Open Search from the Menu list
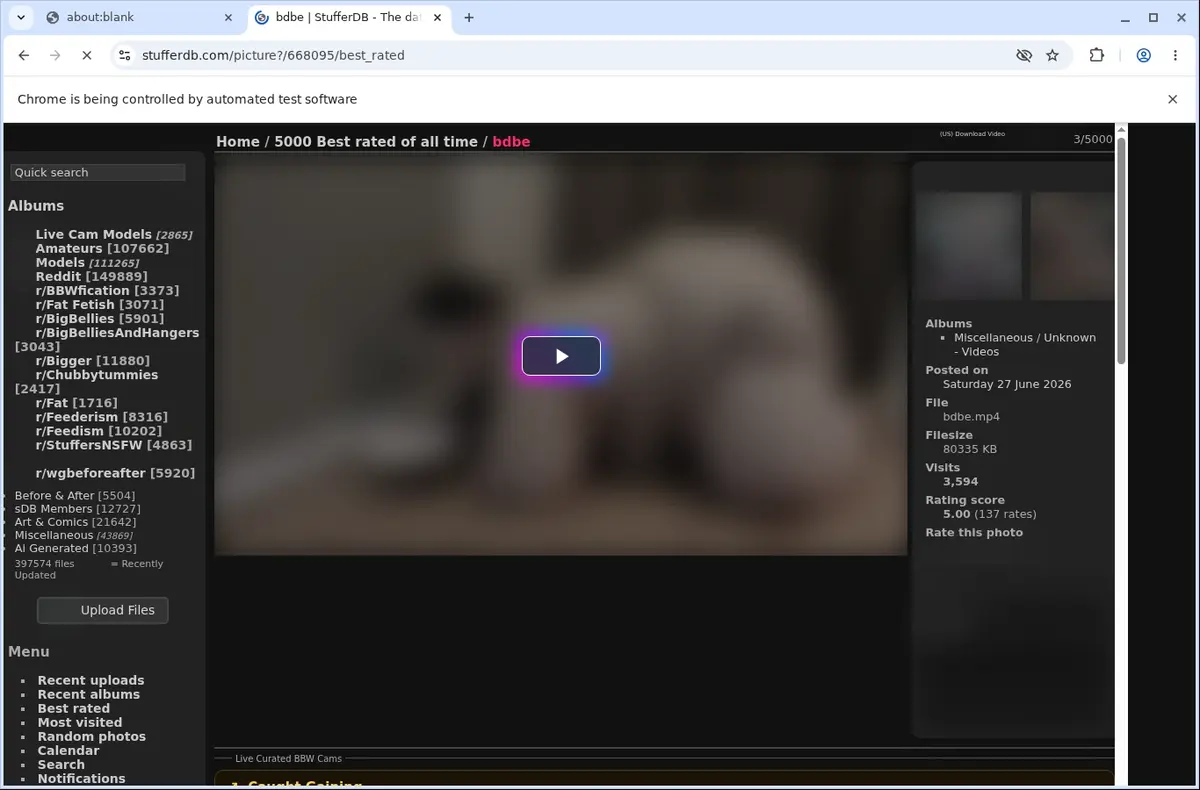Image resolution: width=1200 pixels, height=790 pixels. [61, 764]
